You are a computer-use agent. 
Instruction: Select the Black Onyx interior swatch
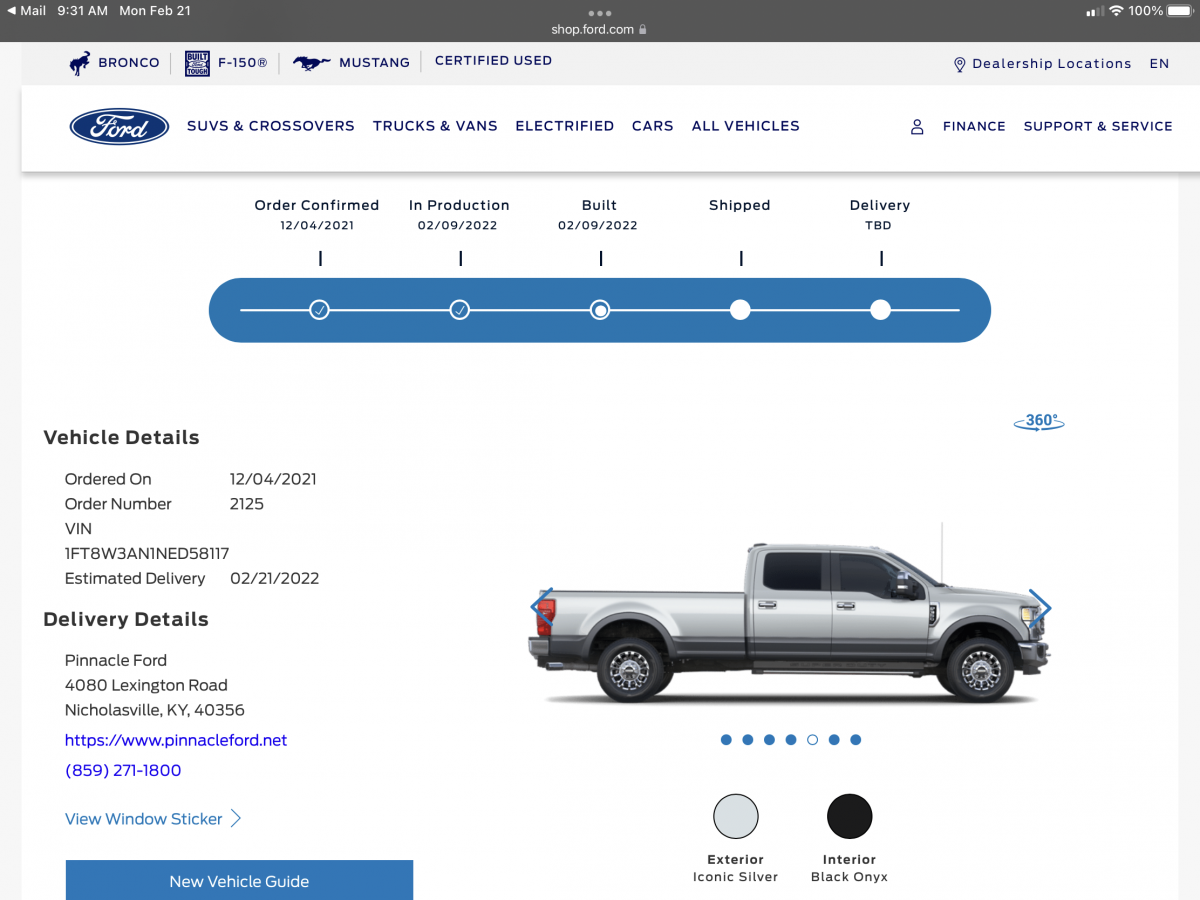(x=850, y=816)
